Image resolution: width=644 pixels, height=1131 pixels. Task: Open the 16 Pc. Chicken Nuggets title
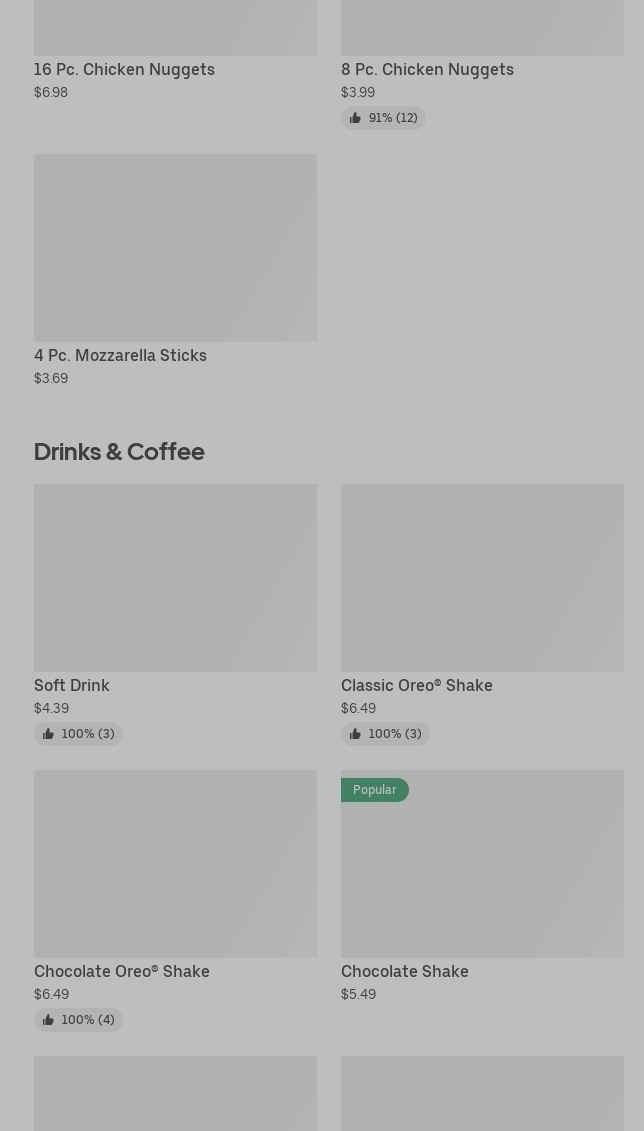(124, 69)
